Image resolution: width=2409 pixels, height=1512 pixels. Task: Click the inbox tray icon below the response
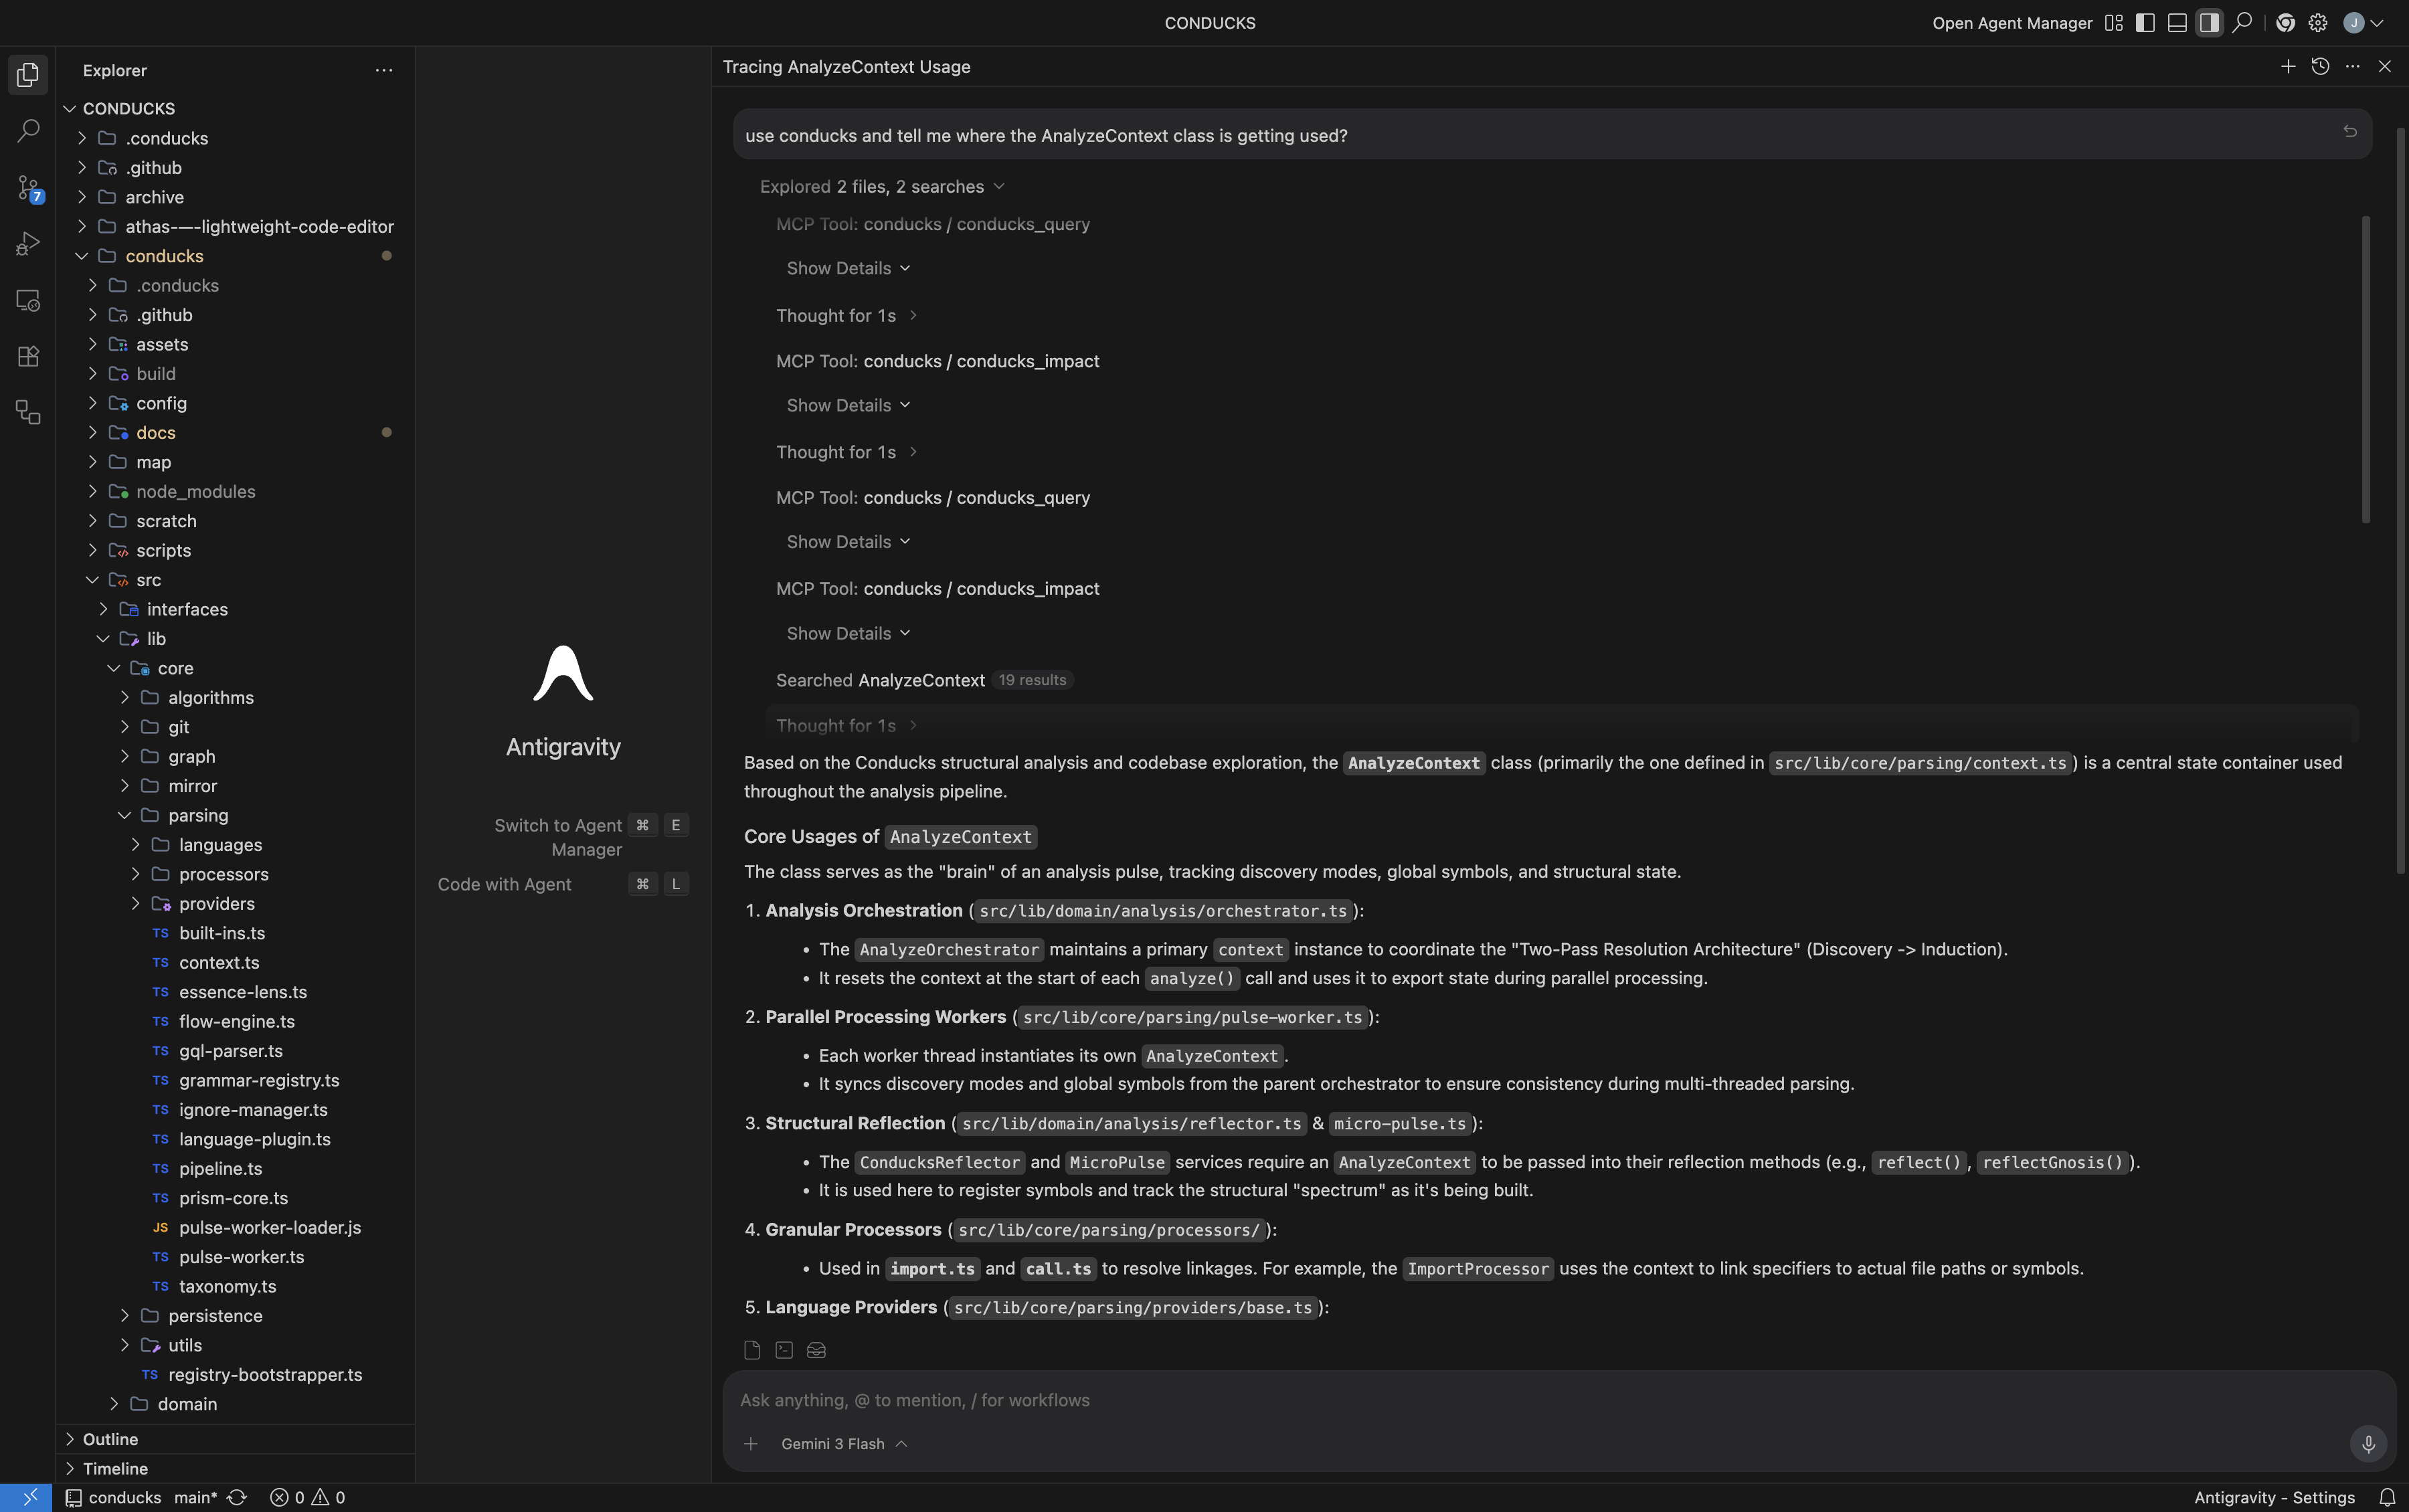tap(816, 1350)
